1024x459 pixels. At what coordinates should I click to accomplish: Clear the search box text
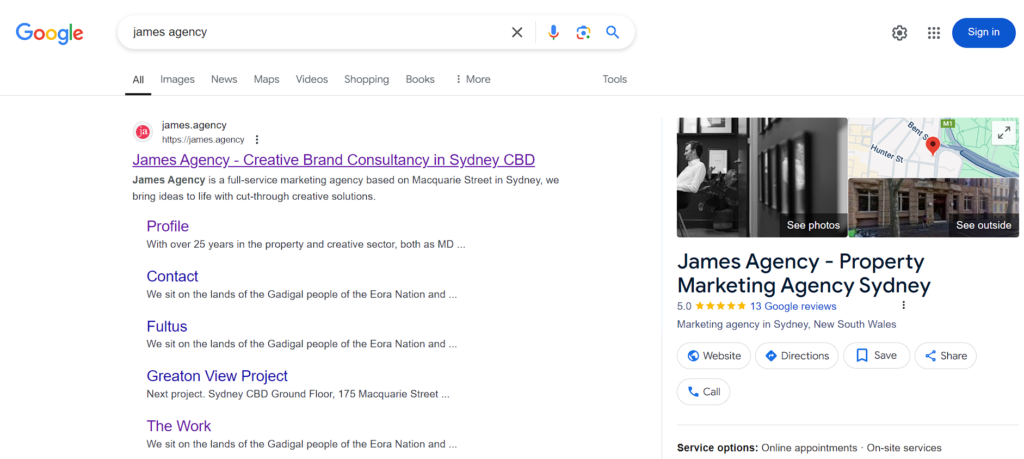[x=517, y=32]
